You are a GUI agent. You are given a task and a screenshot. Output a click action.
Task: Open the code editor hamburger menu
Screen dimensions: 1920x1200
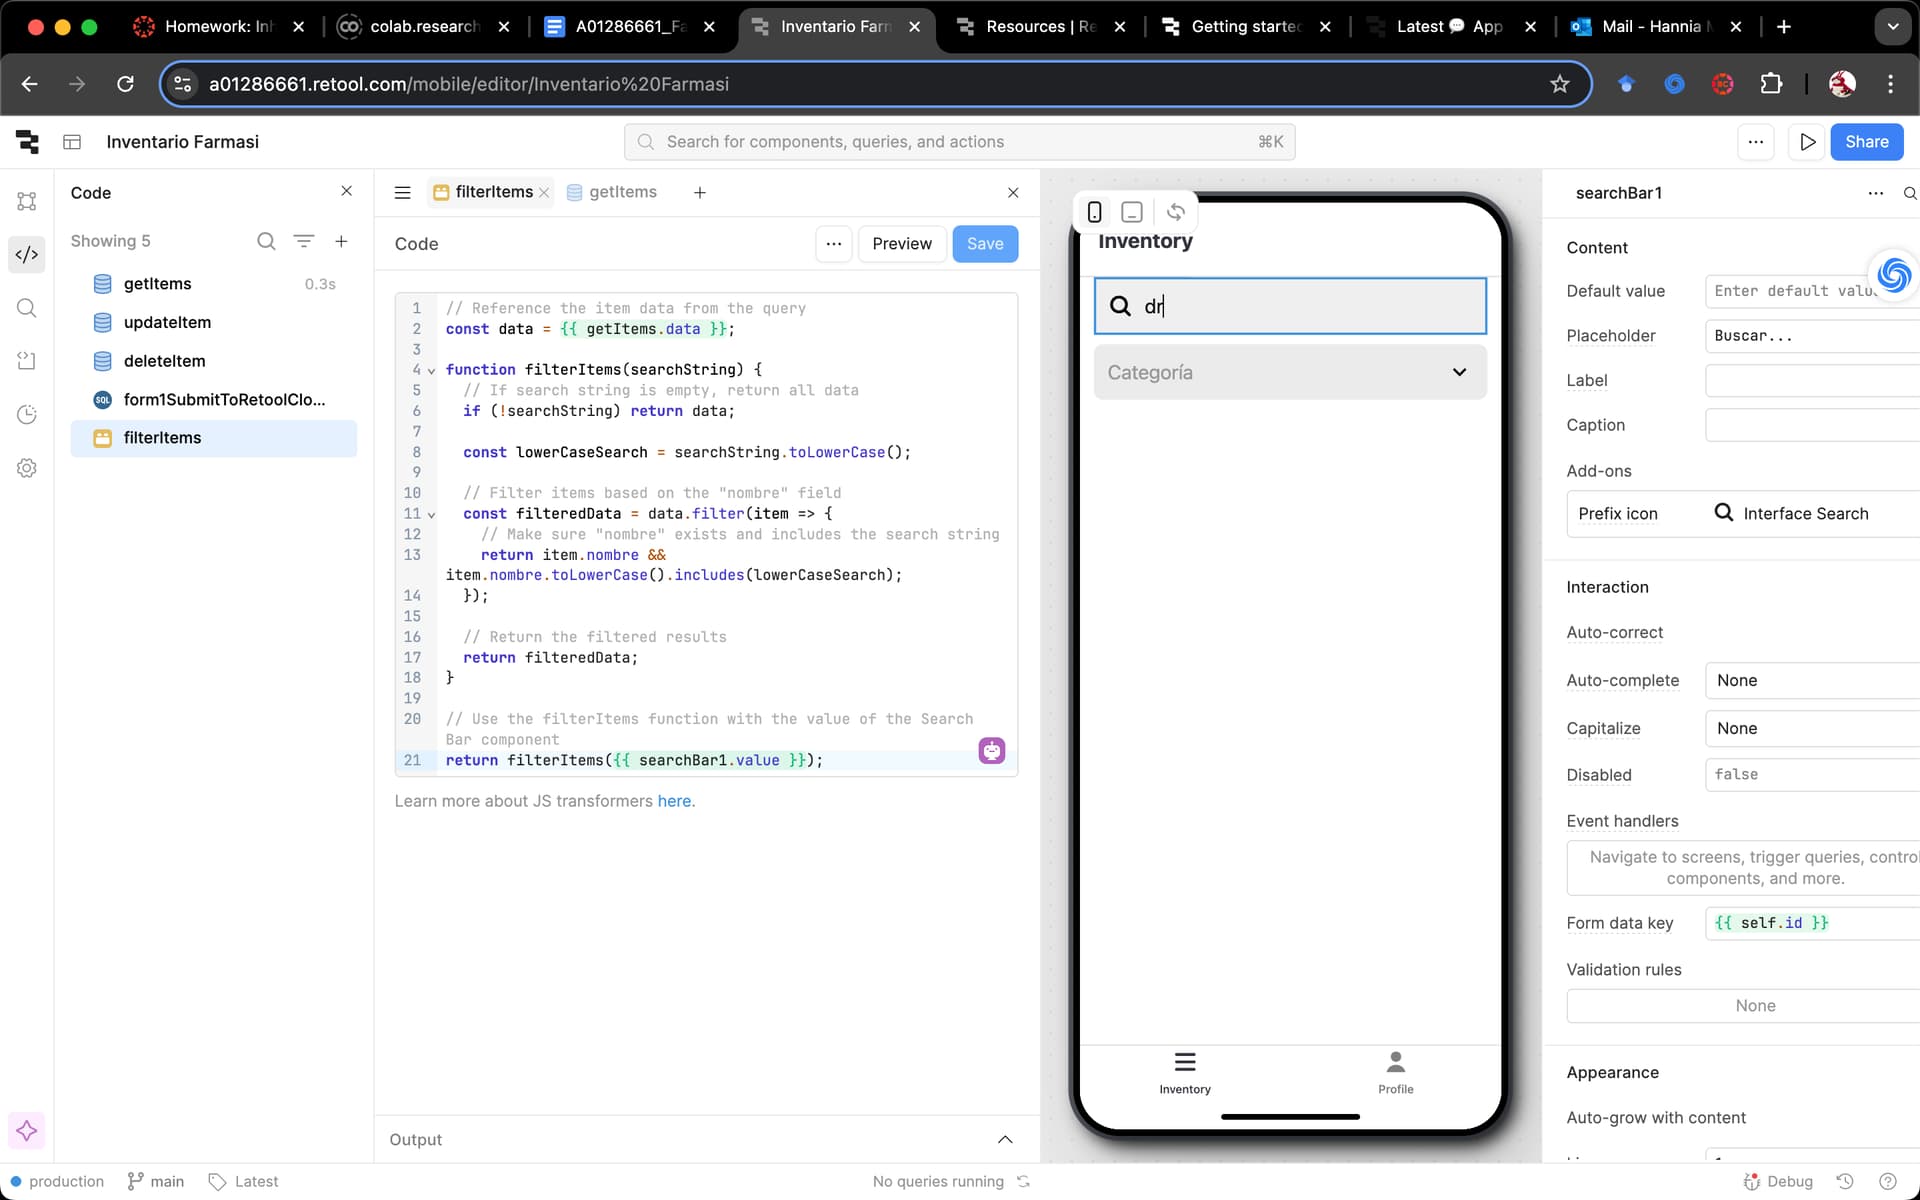click(x=403, y=193)
